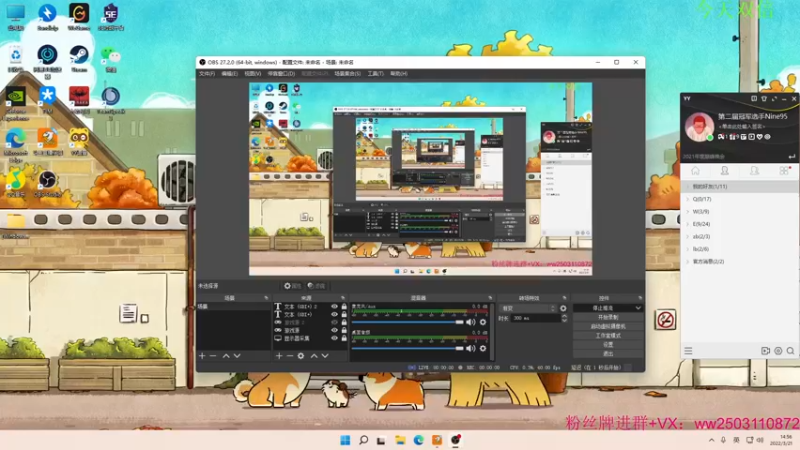
Task: Remove selected scene with minus icon
Action: (213, 356)
